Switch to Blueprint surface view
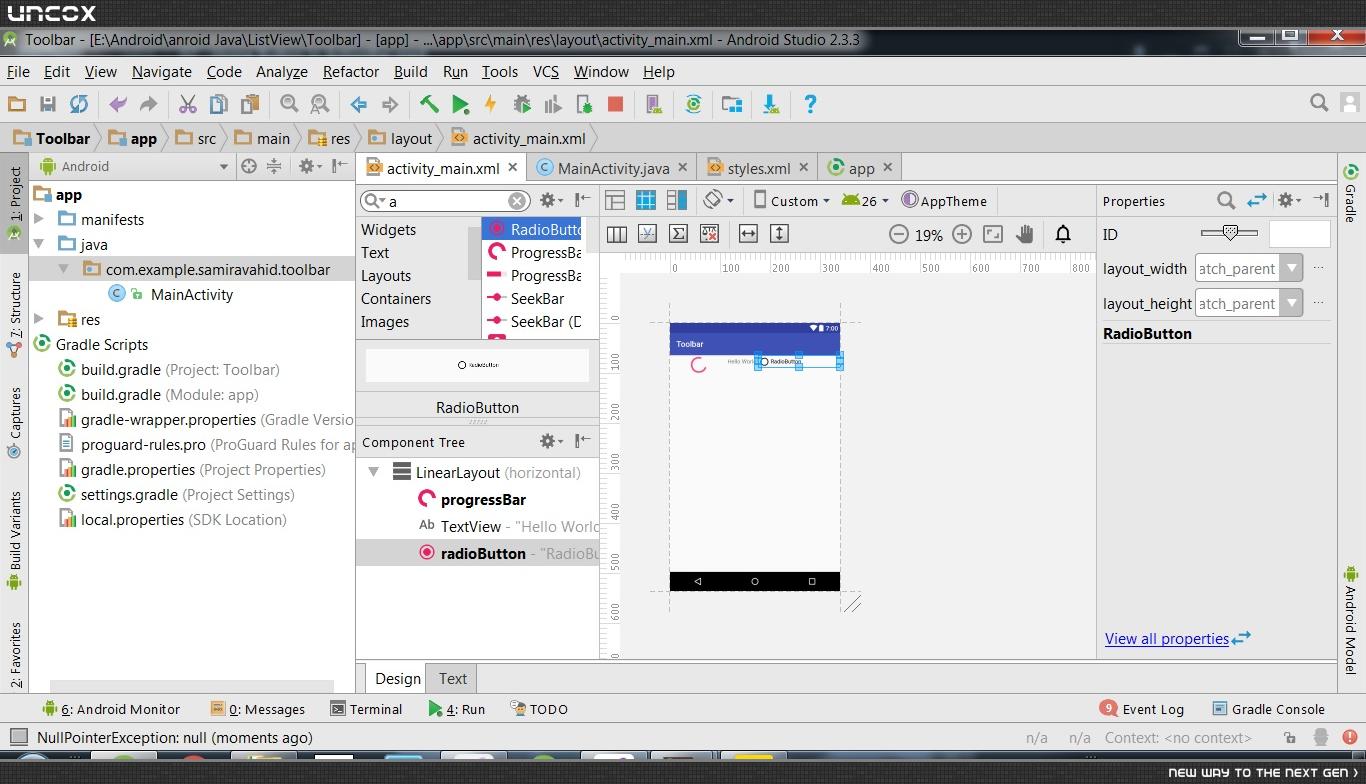This screenshot has height=784, width=1366. click(646, 200)
